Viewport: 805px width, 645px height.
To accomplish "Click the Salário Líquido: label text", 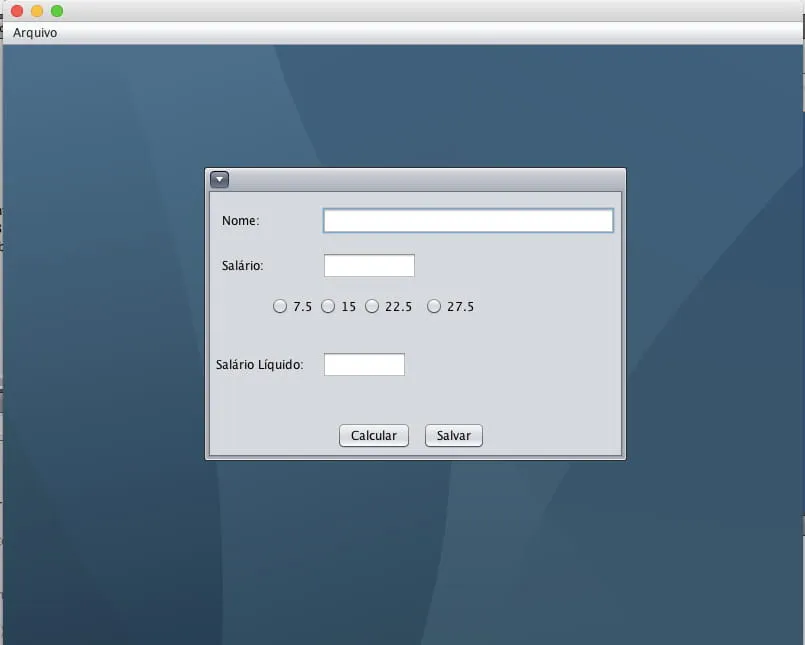I will click(x=259, y=365).
